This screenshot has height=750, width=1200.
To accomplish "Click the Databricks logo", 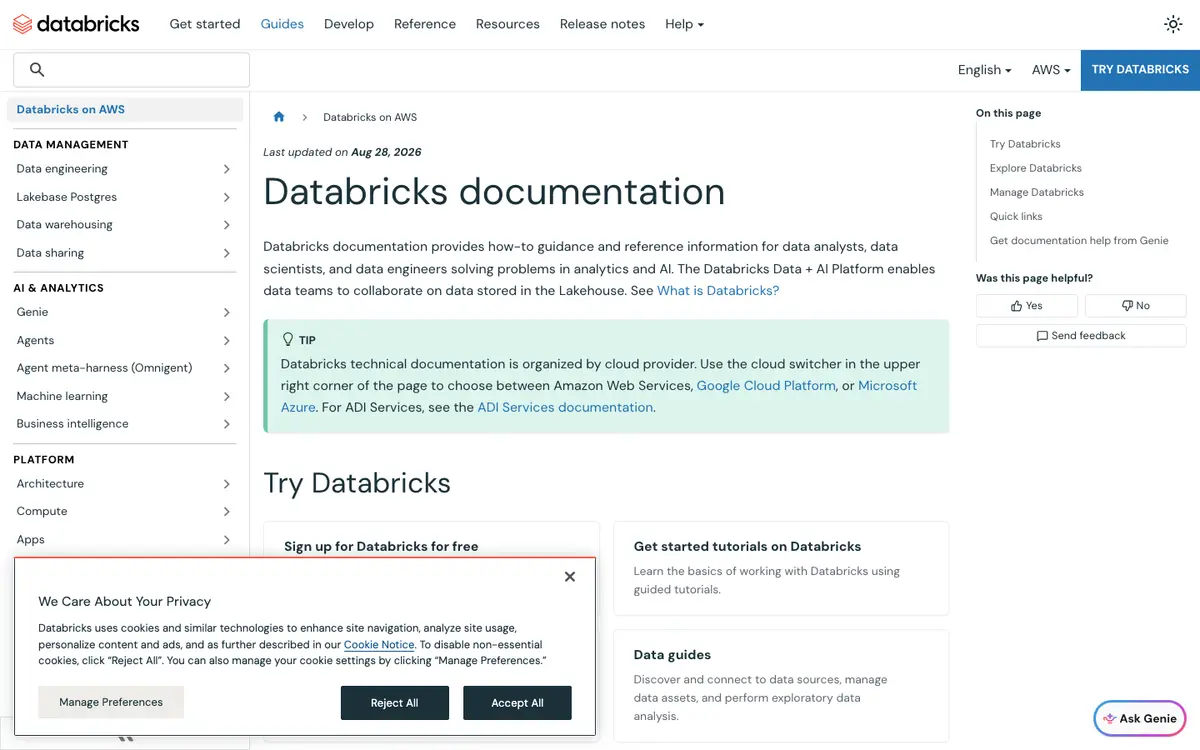I will (x=76, y=24).
